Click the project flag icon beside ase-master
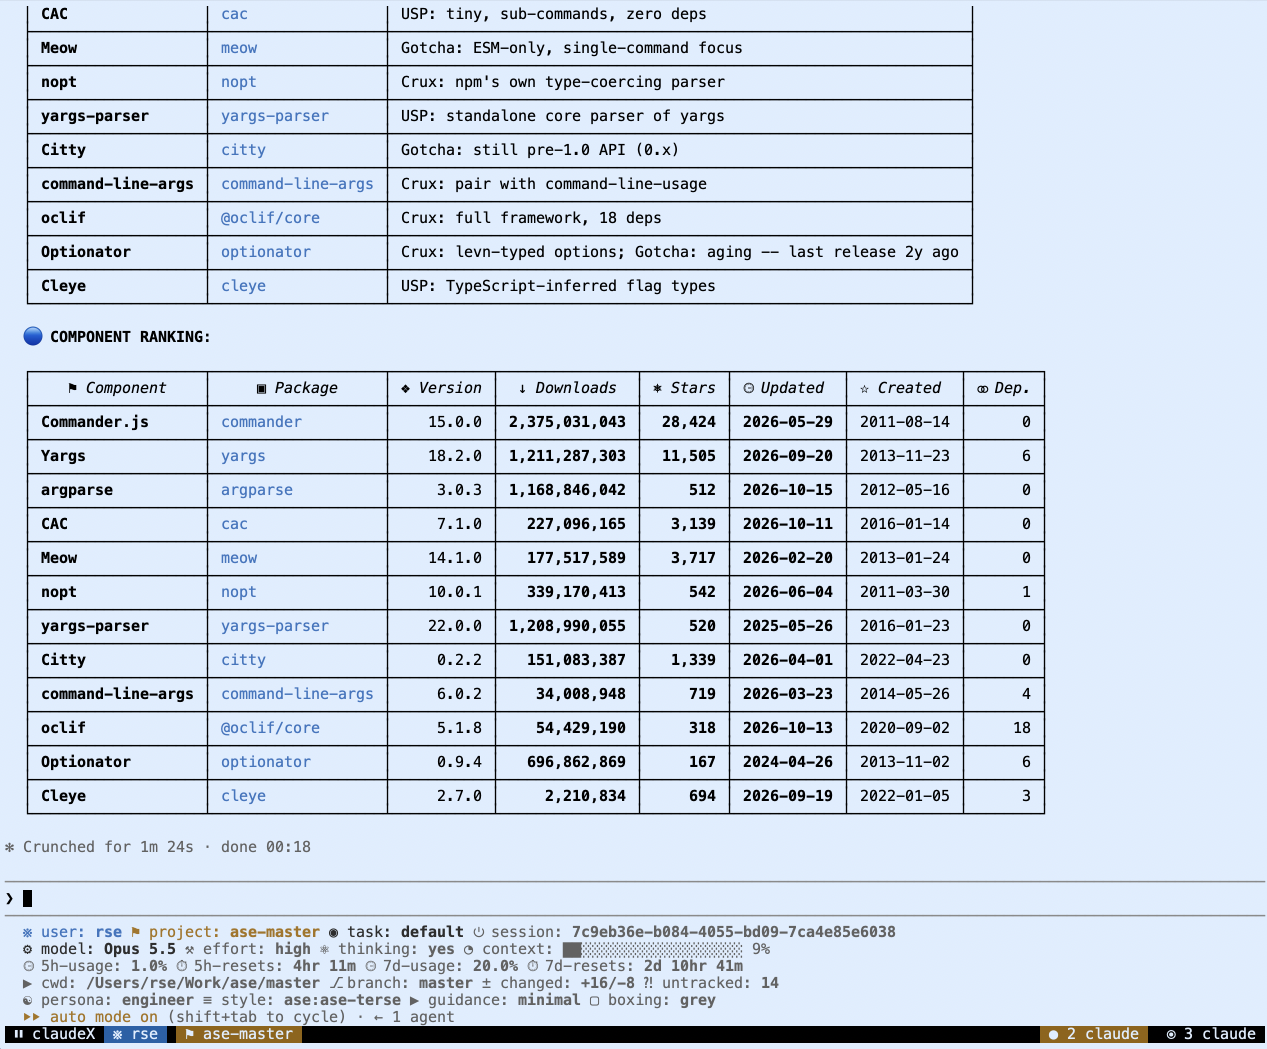The width and height of the screenshot is (1267, 1049). [x=136, y=932]
